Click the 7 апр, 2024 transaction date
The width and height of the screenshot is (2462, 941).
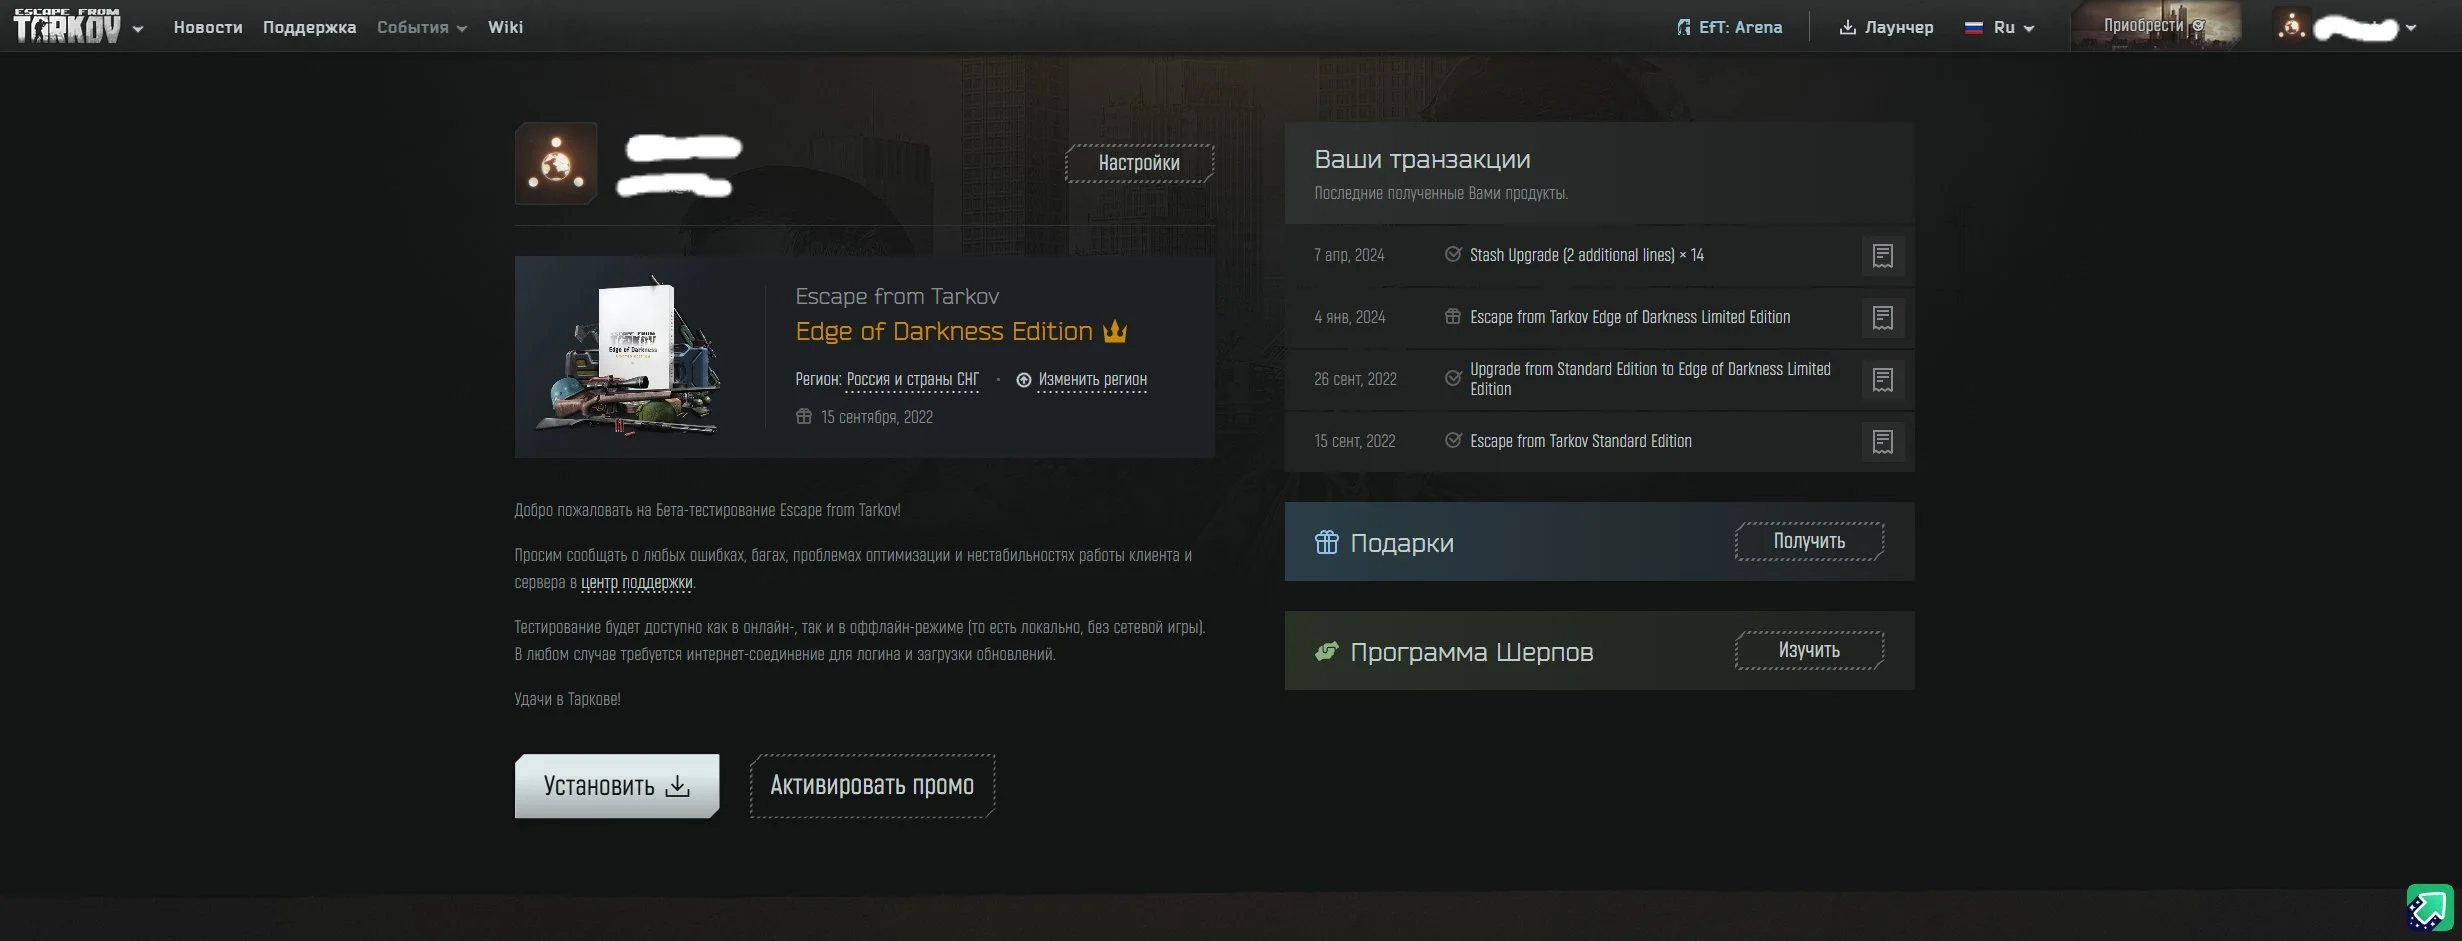[x=1349, y=255]
